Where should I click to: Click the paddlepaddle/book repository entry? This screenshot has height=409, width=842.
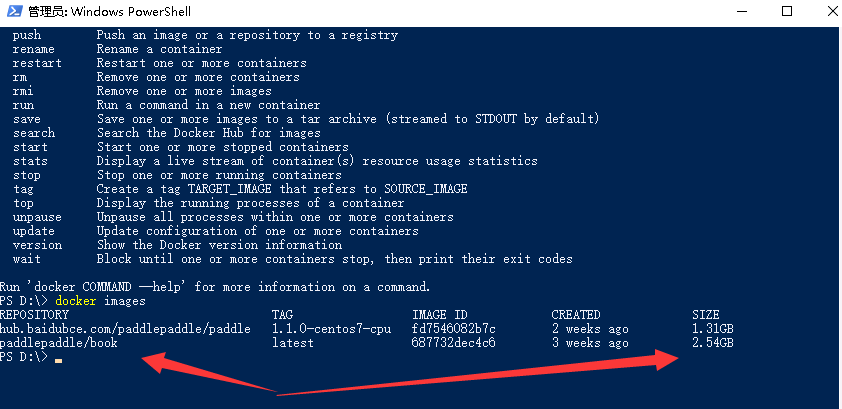coord(59,343)
